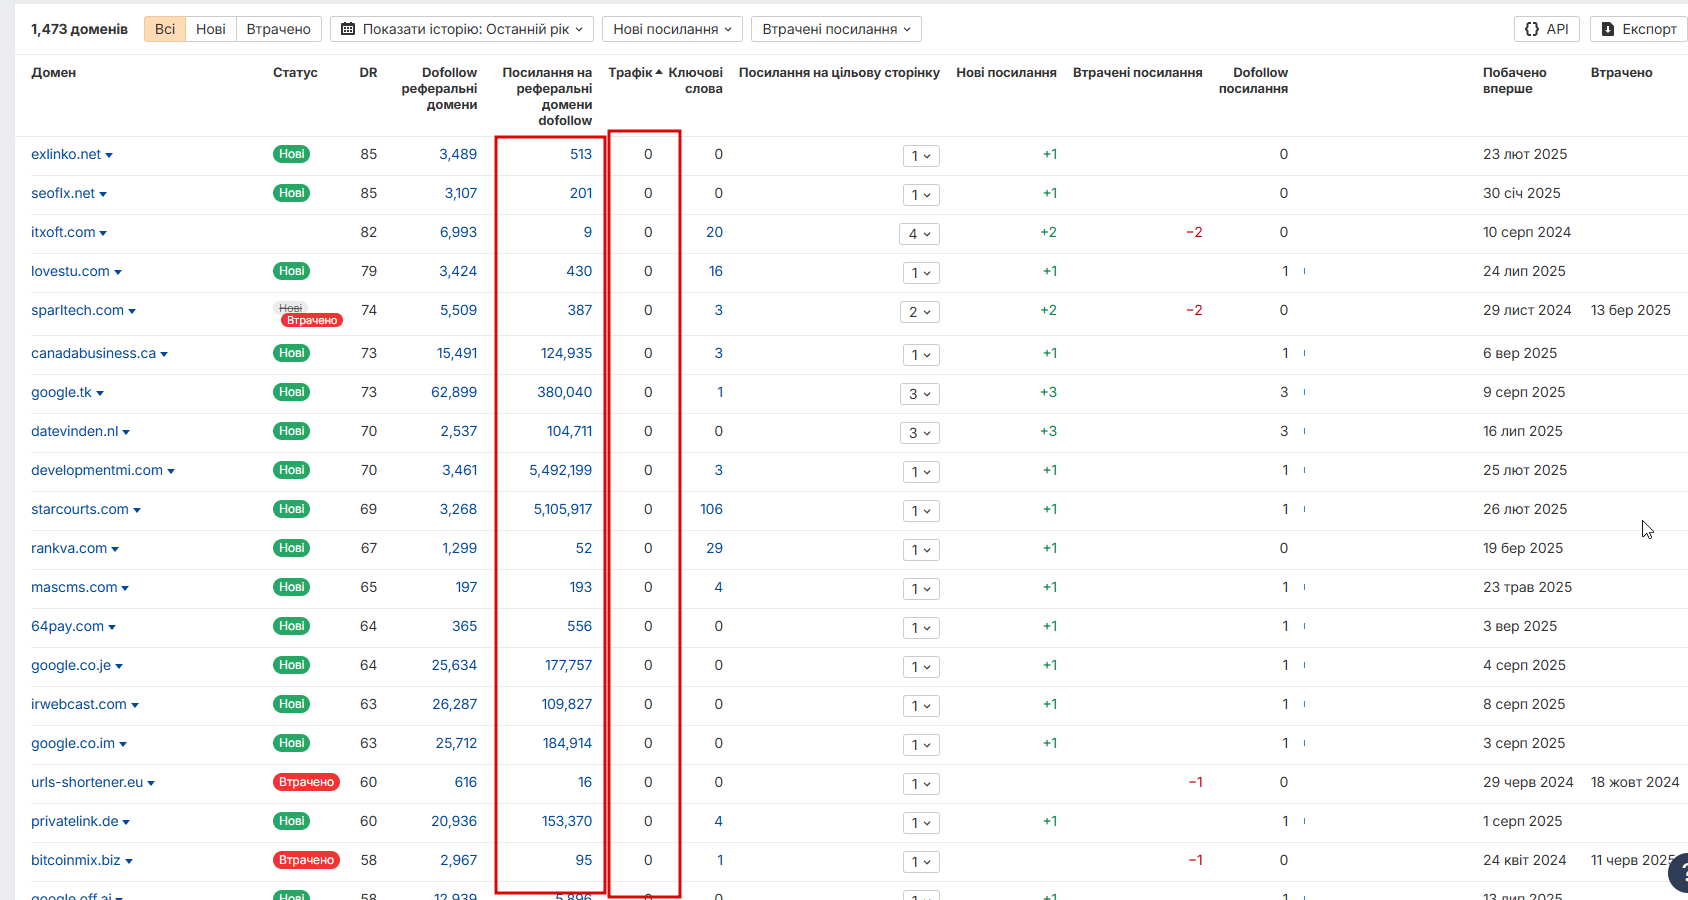The width and height of the screenshot is (1688, 900).
Task: Select the 'Всі' filter tab
Action: [x=165, y=29]
